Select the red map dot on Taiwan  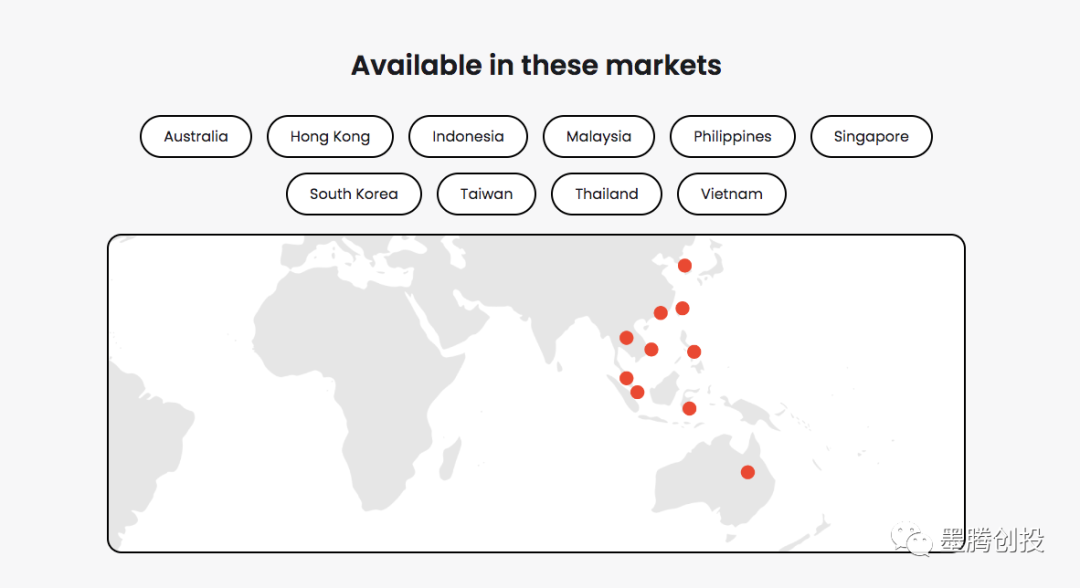(682, 308)
